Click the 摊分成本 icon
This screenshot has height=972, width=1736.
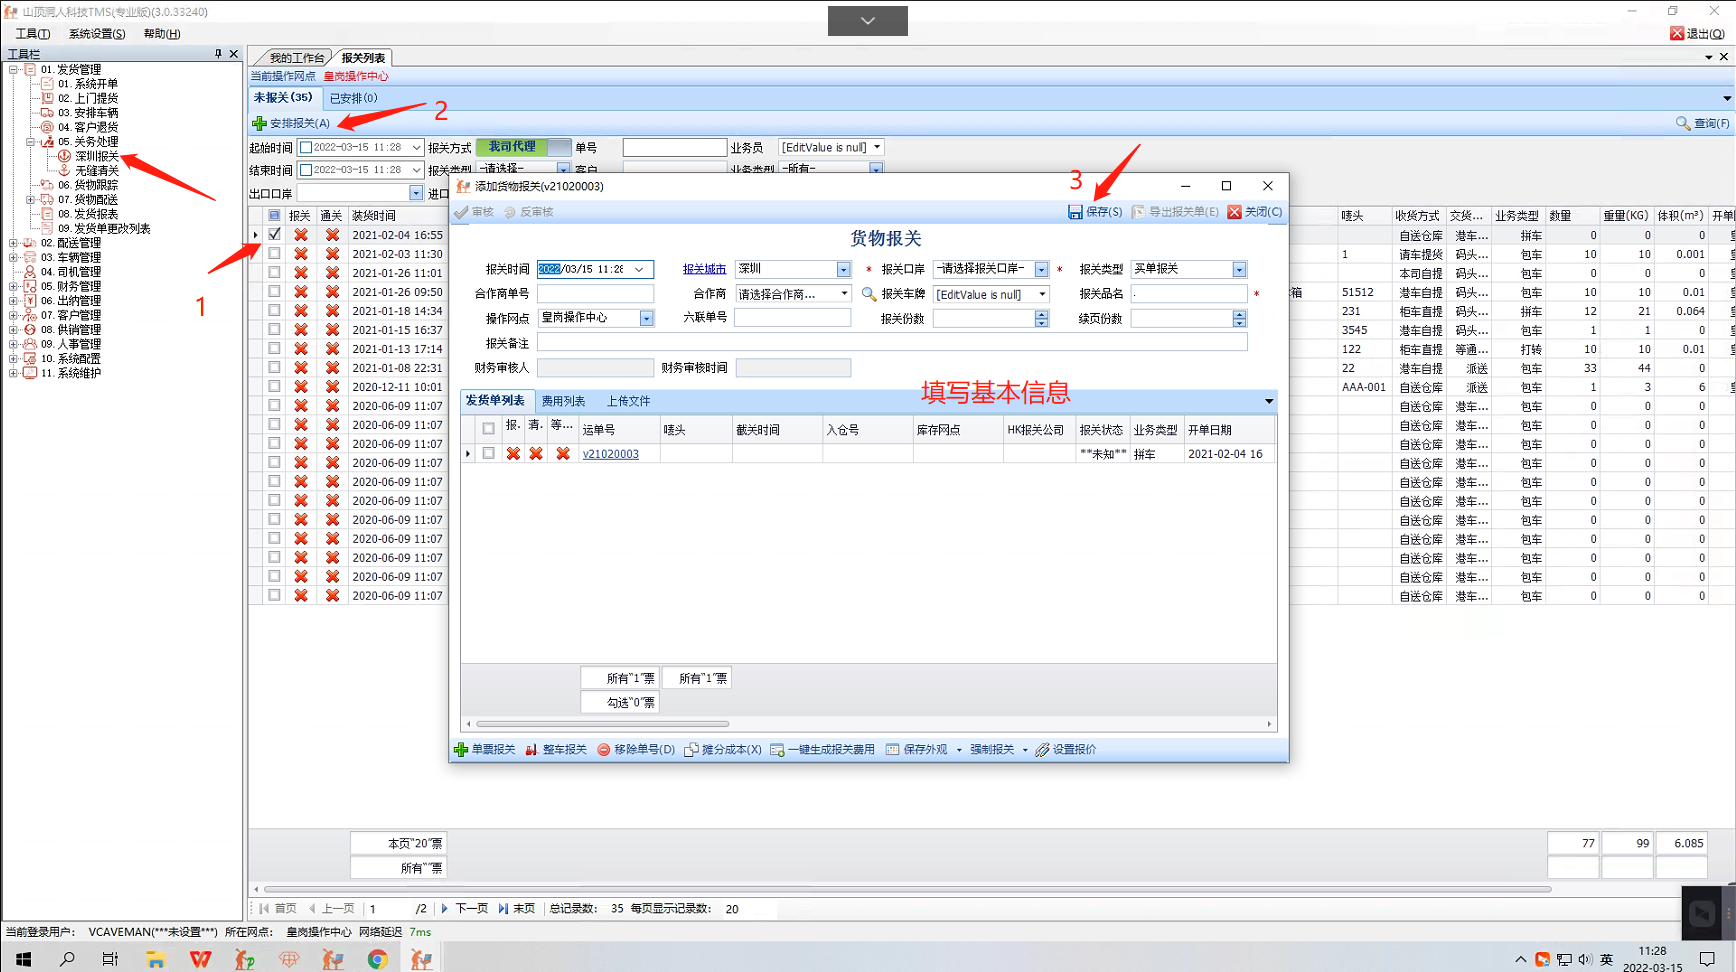[691, 750]
